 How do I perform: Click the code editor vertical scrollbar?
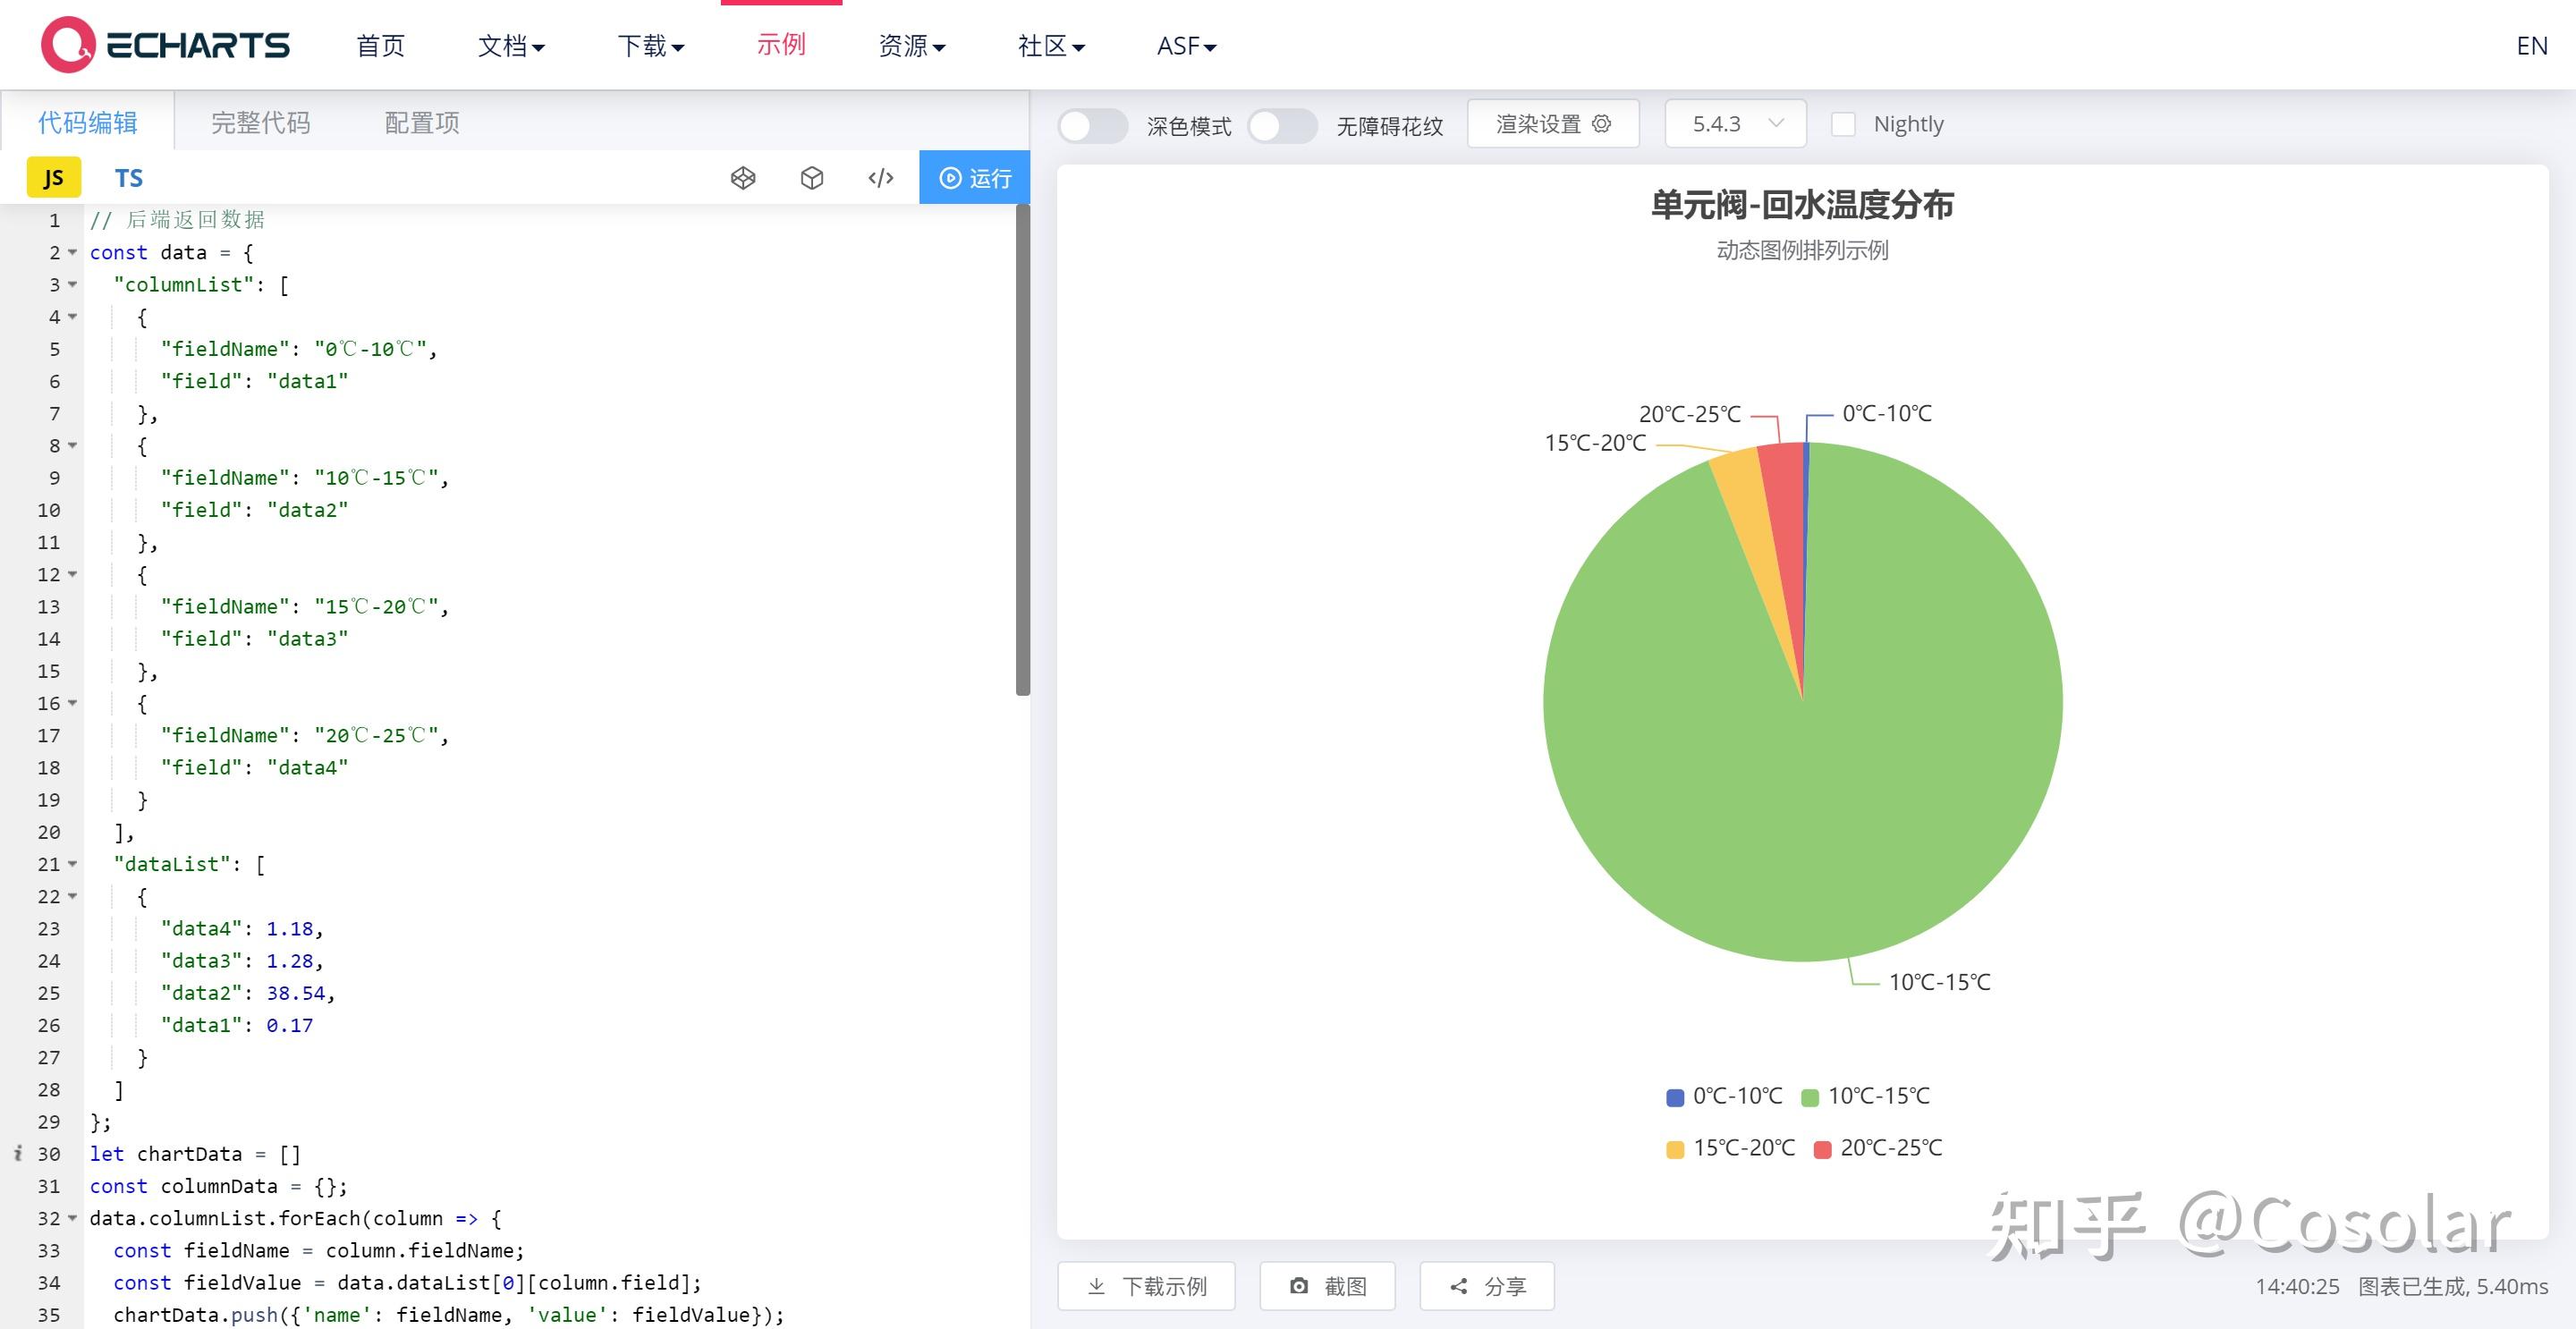tap(1022, 450)
